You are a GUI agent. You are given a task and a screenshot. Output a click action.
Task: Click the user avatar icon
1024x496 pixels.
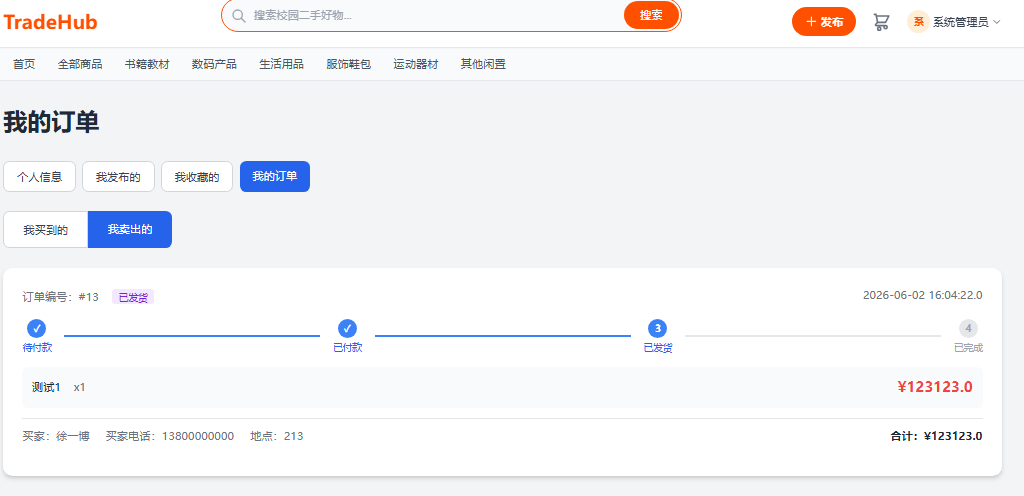coord(918,22)
